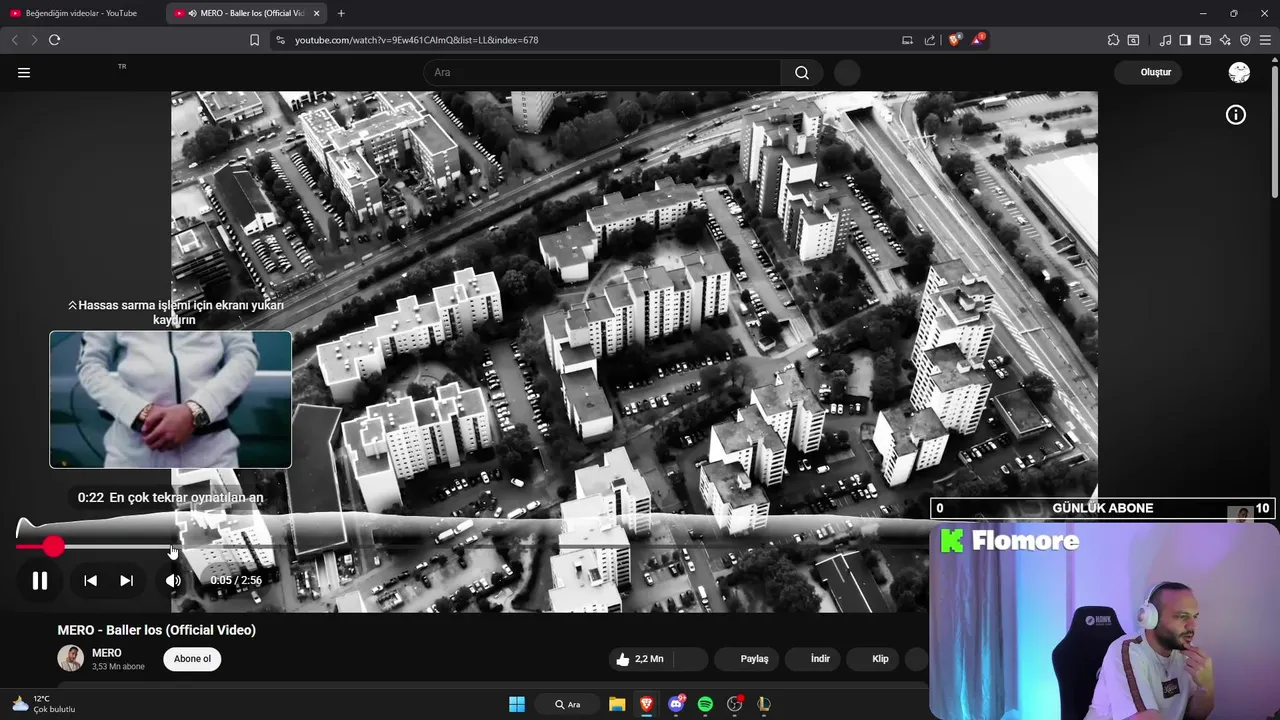
Task: Go forward with the browser forward arrow
Action: coord(34,40)
